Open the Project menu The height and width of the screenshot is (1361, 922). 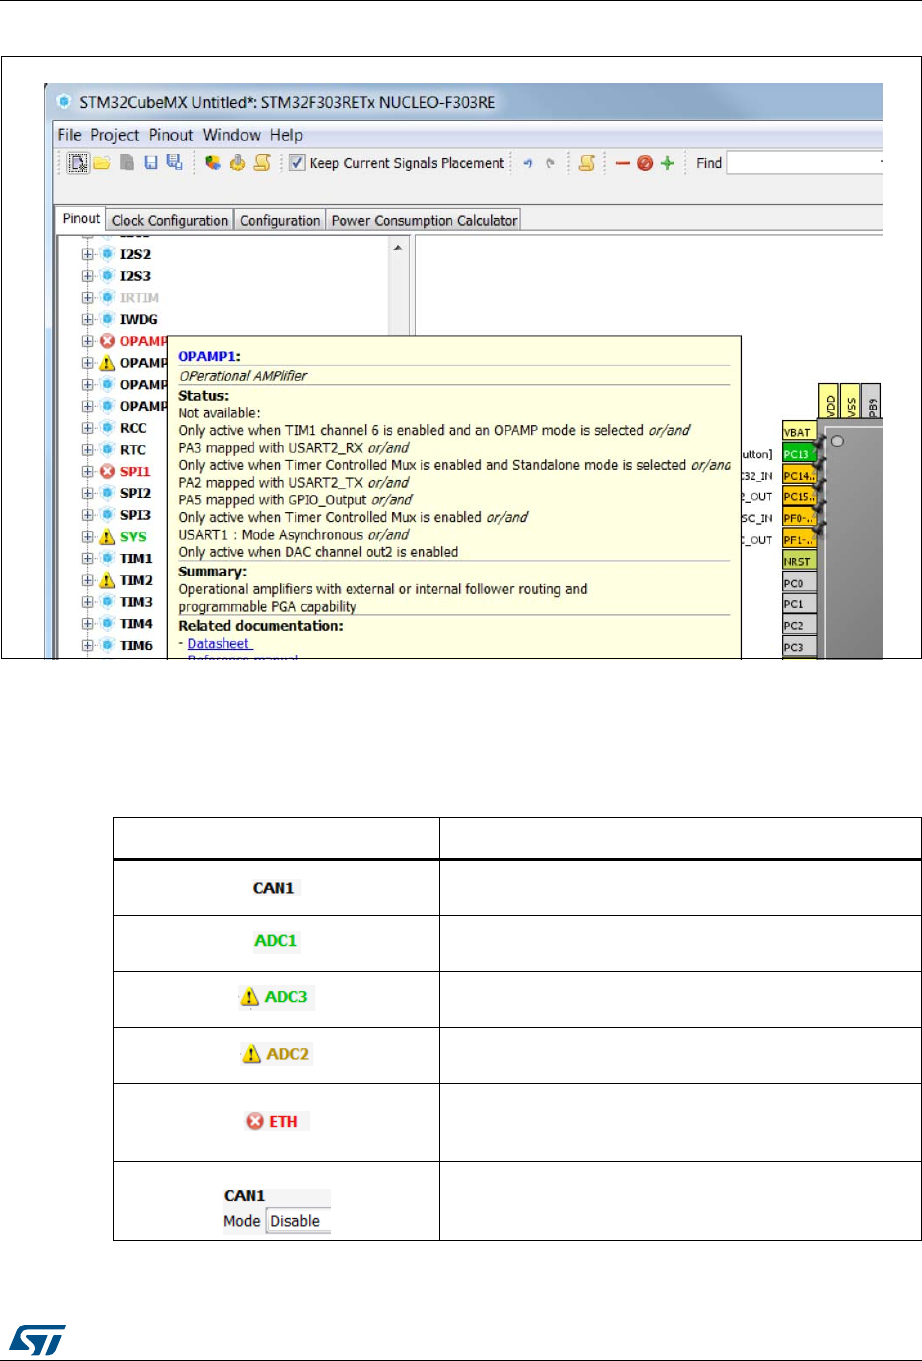(x=115, y=135)
